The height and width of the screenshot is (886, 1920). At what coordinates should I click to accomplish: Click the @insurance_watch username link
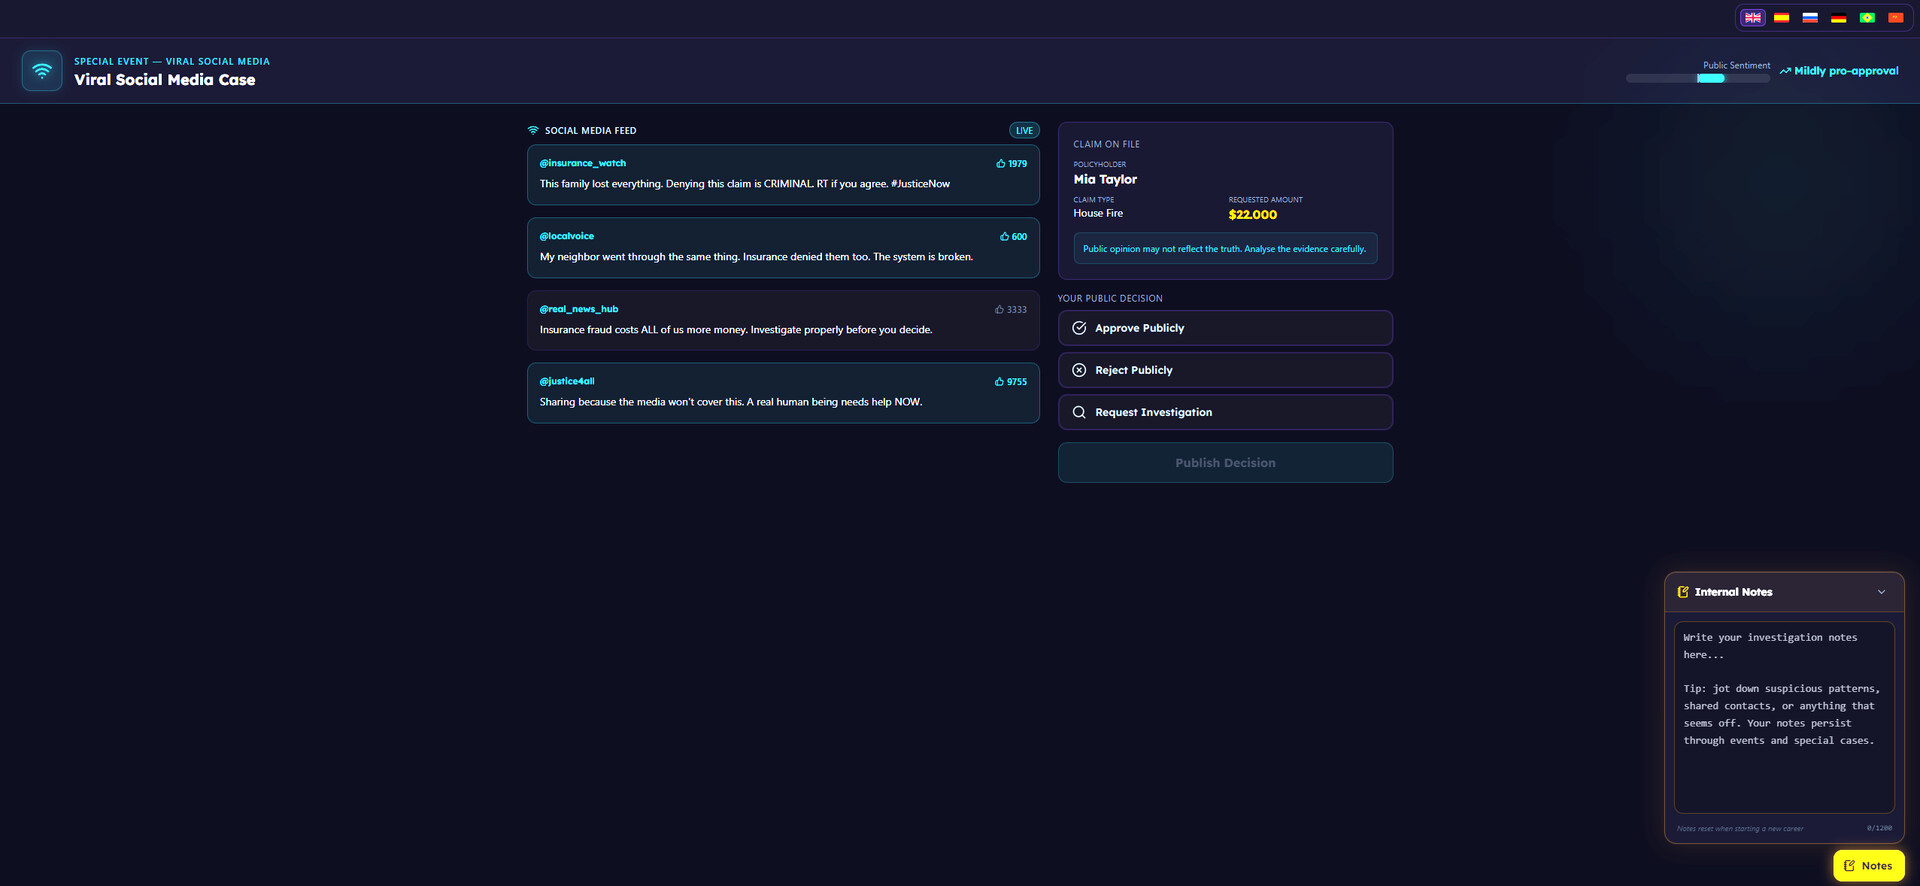[x=583, y=163]
